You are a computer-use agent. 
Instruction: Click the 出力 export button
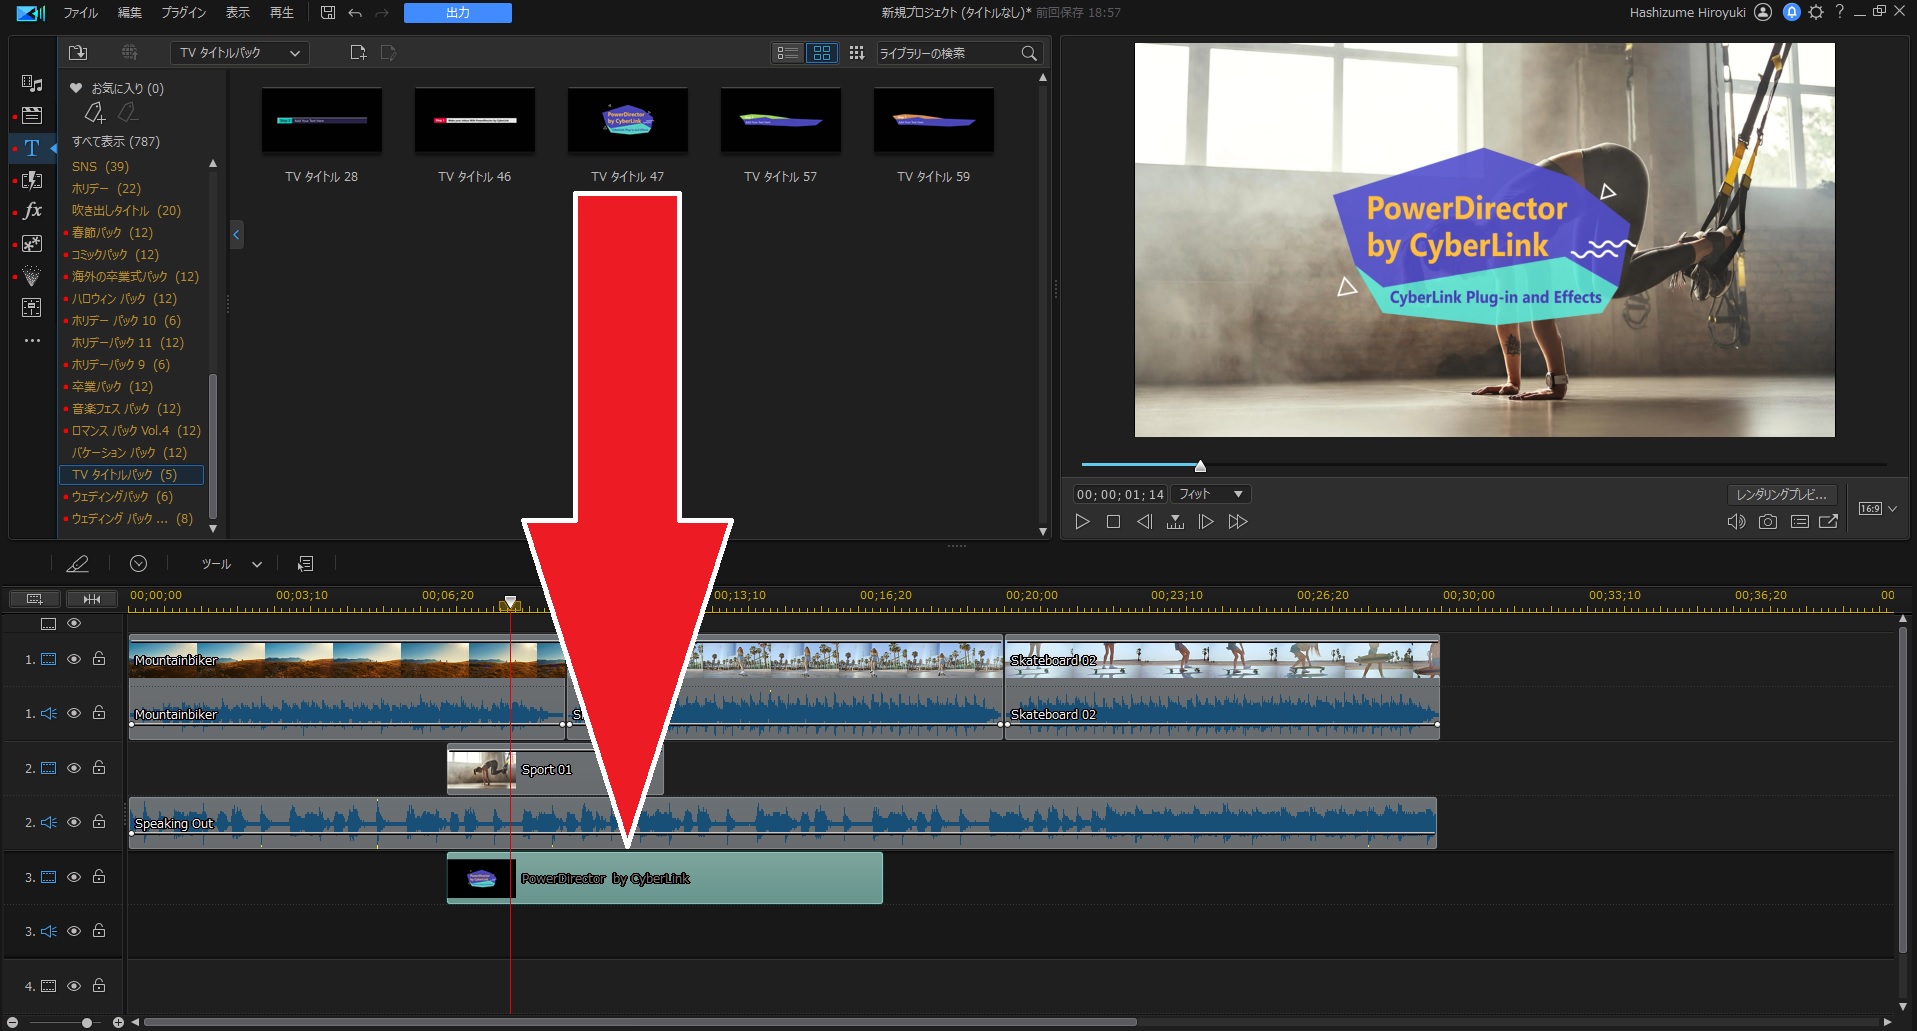457,13
